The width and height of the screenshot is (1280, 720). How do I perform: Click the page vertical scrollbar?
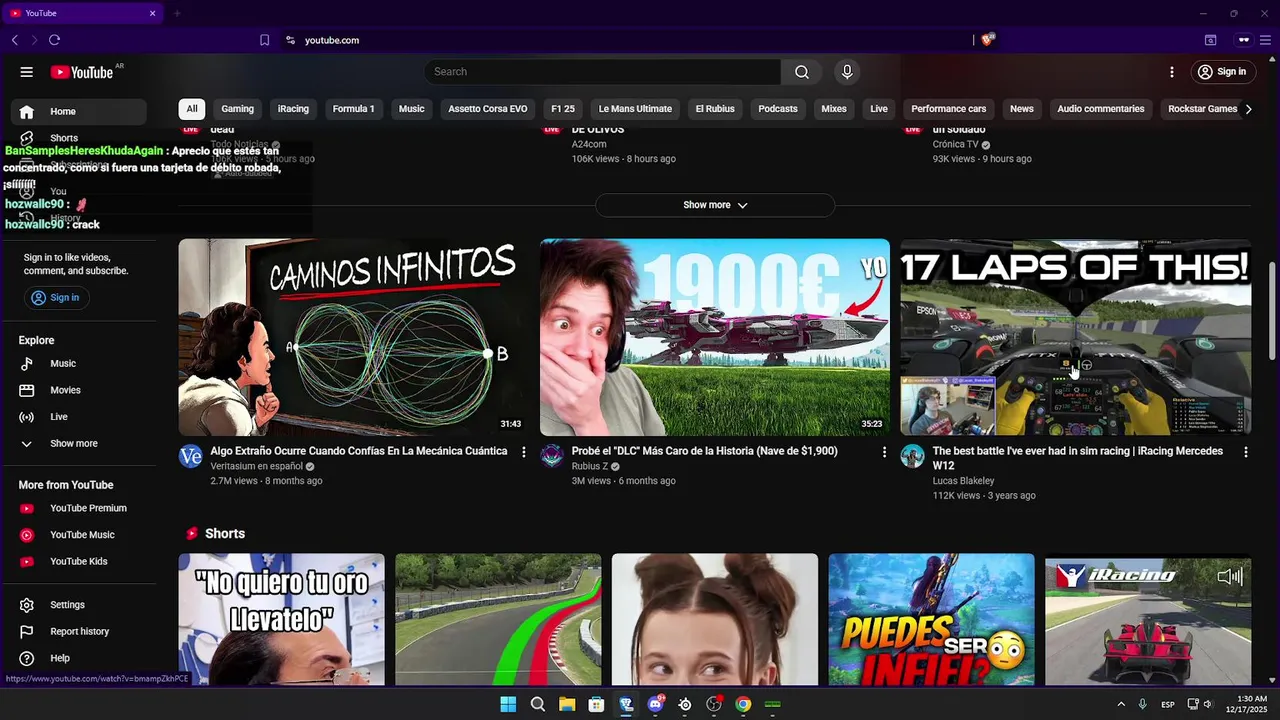[1273, 310]
